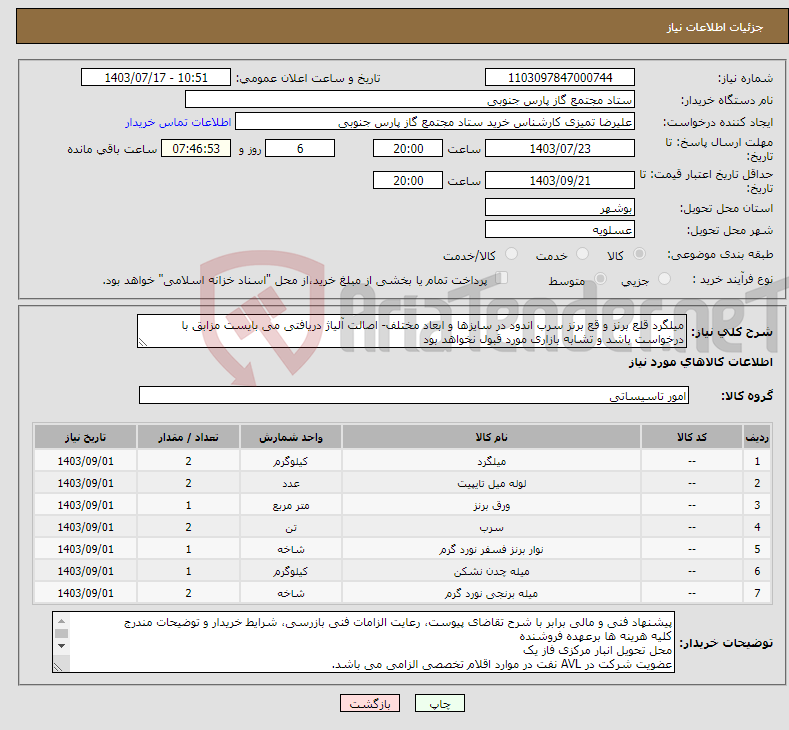The image size is (789, 730).
Task: Click the شماره نیاز number field
Action: 560,77
